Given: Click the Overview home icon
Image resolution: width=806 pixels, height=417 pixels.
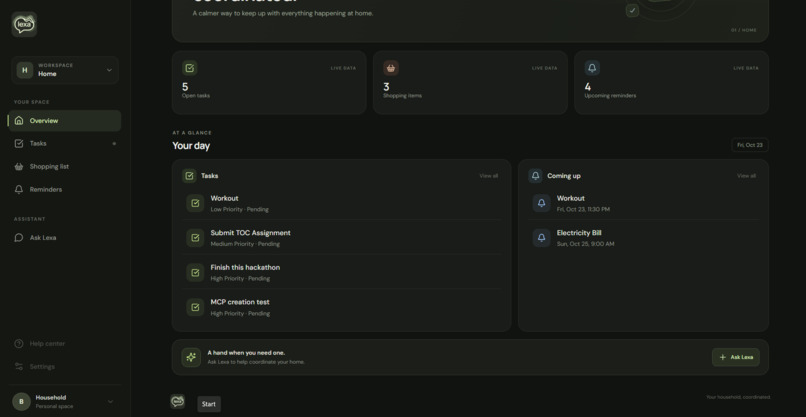Looking at the screenshot, I should pyautogui.click(x=19, y=121).
